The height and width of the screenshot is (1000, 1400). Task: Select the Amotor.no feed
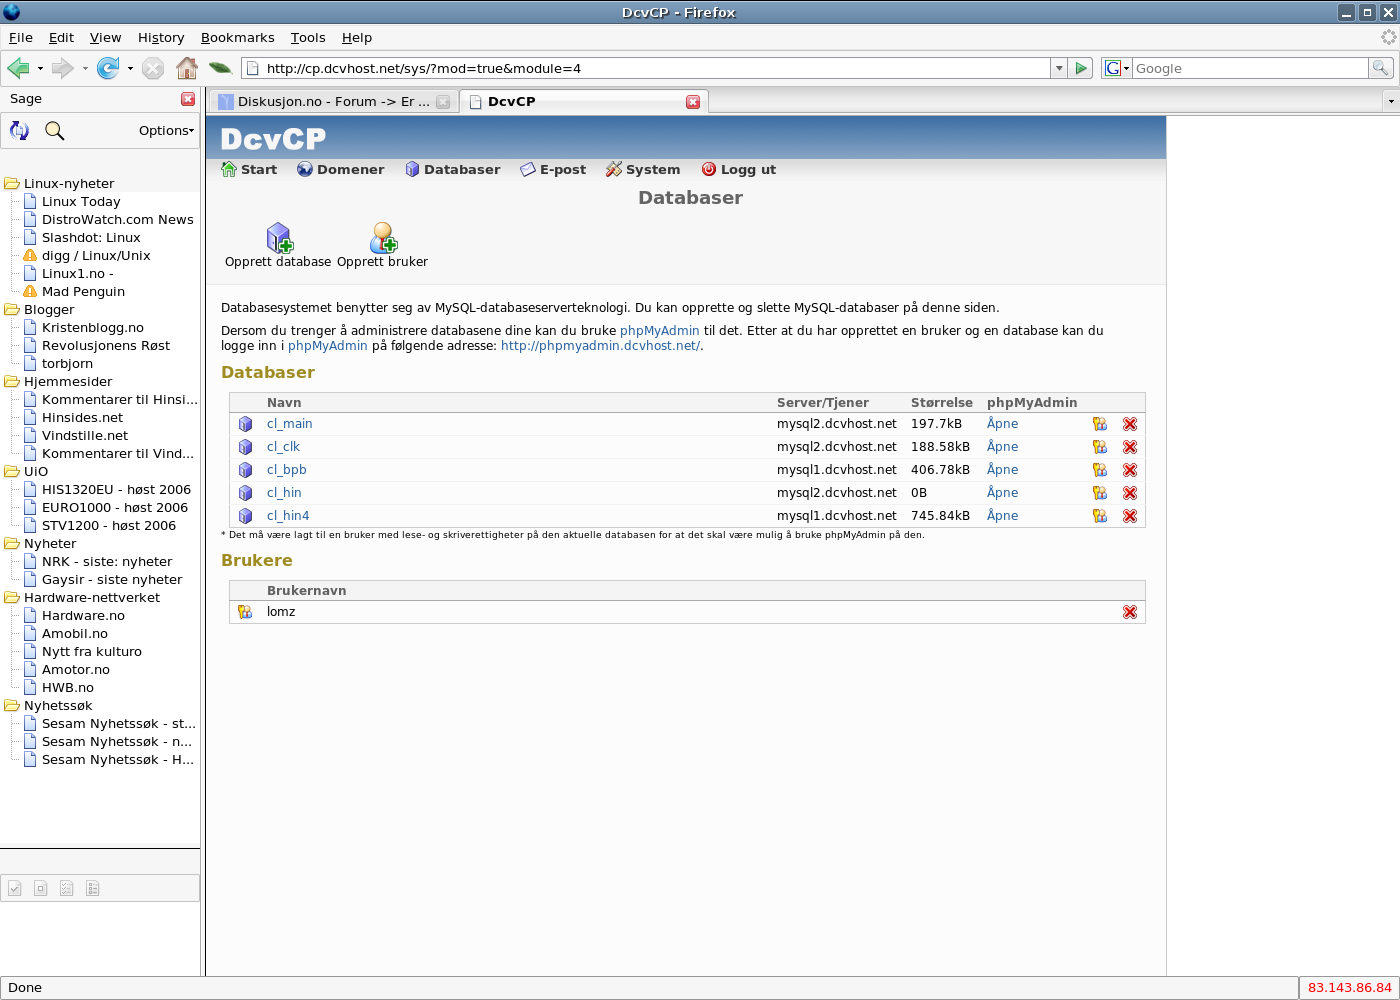[76, 670]
